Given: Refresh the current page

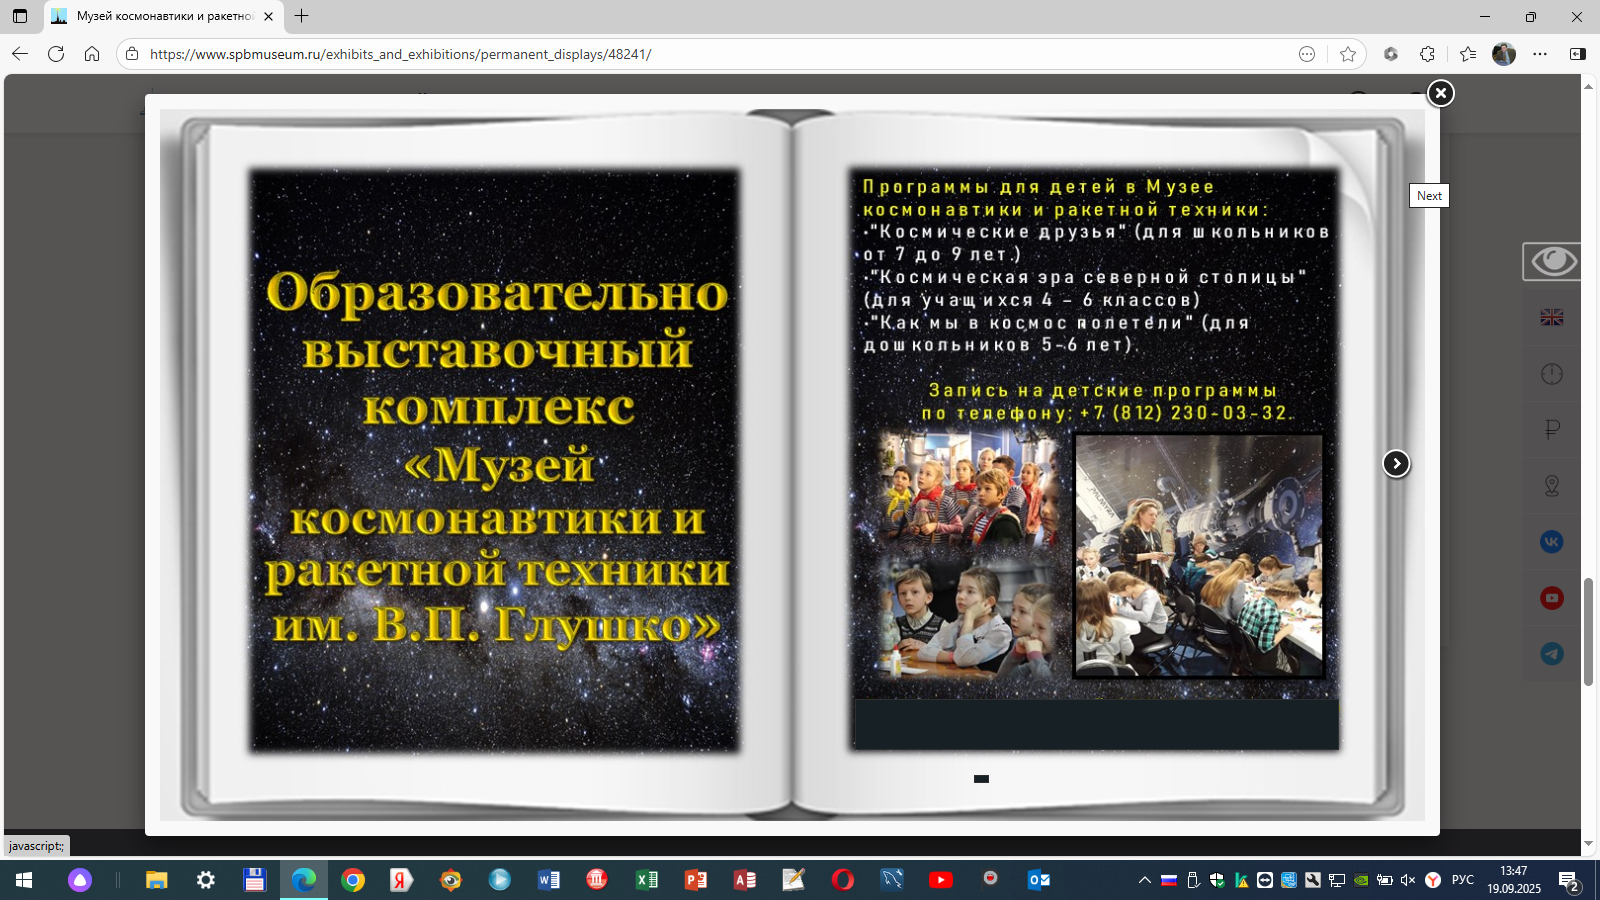Looking at the screenshot, I should click(56, 54).
